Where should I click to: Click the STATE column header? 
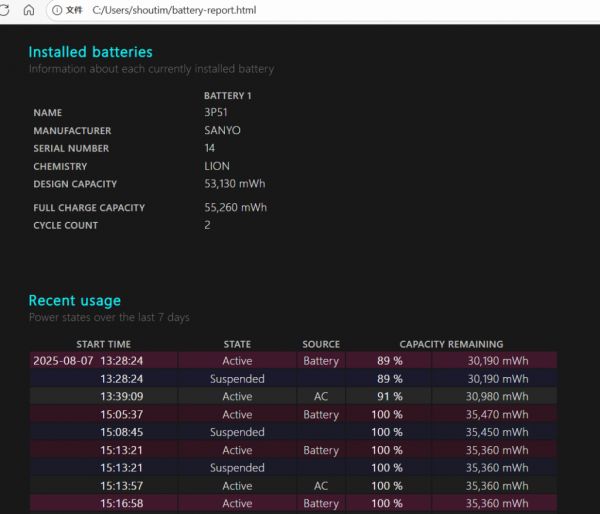(x=237, y=344)
